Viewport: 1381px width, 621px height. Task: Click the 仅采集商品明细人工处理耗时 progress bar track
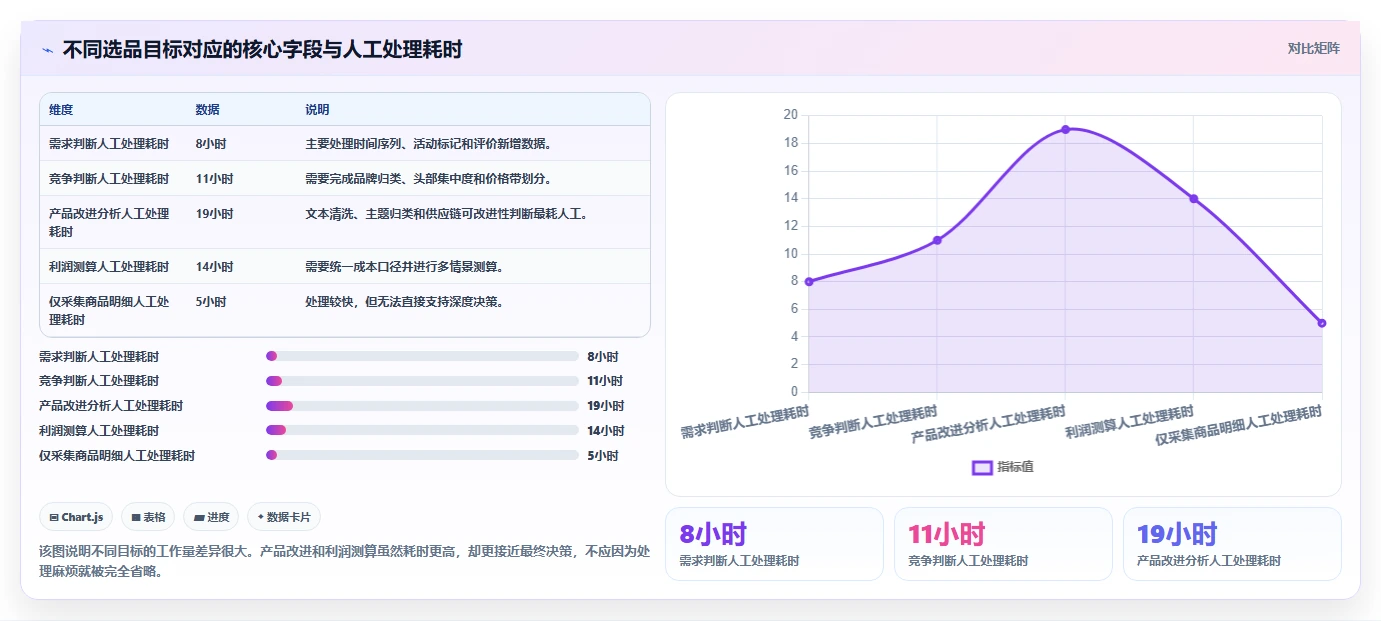(x=422, y=456)
